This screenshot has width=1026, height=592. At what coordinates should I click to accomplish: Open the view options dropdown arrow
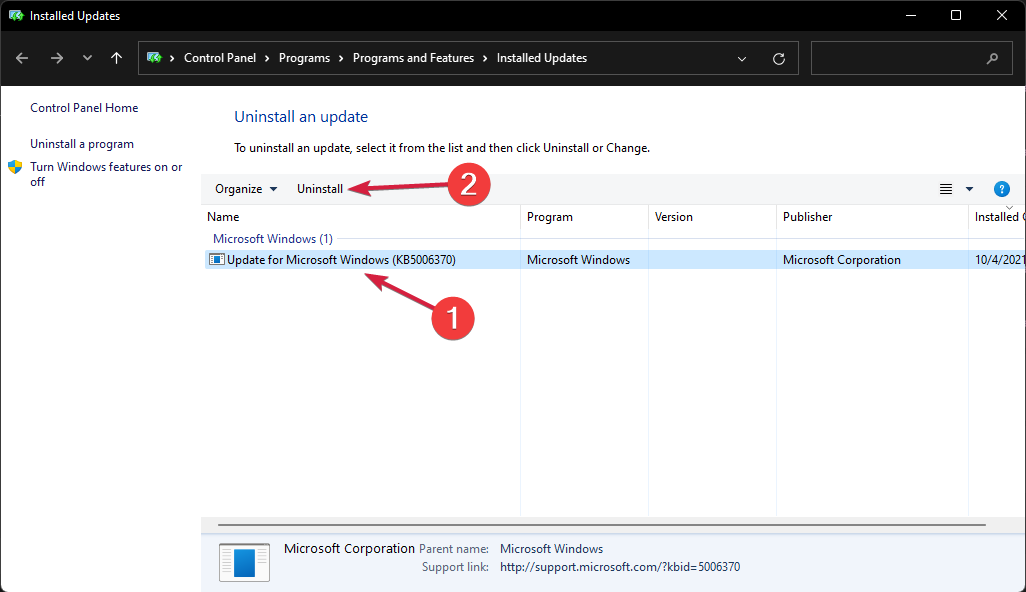click(970, 189)
